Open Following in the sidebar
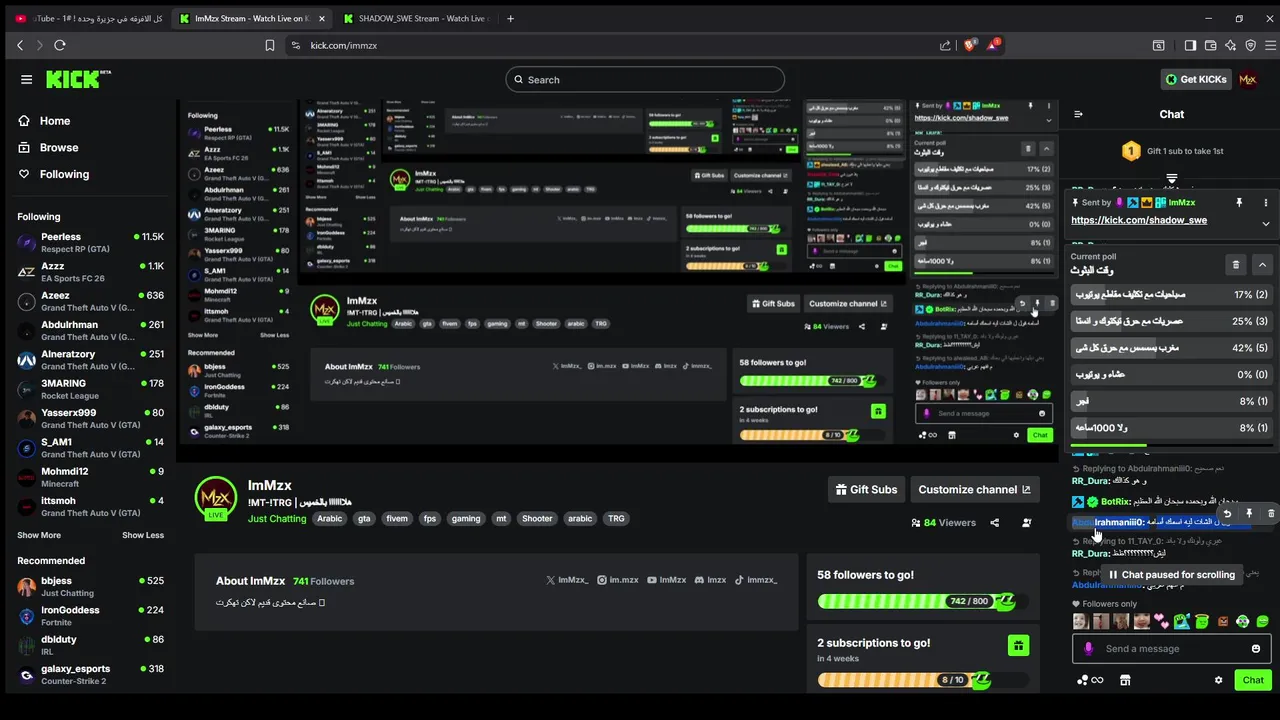Viewport: 1280px width, 720px height. (x=54, y=174)
